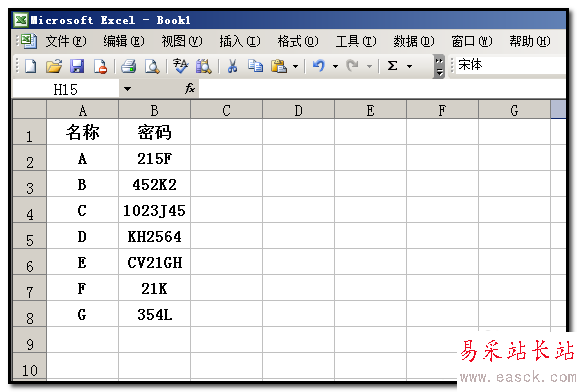Select the cell with 1023J45
Viewport: 577px width, 392px height.
tap(155, 210)
